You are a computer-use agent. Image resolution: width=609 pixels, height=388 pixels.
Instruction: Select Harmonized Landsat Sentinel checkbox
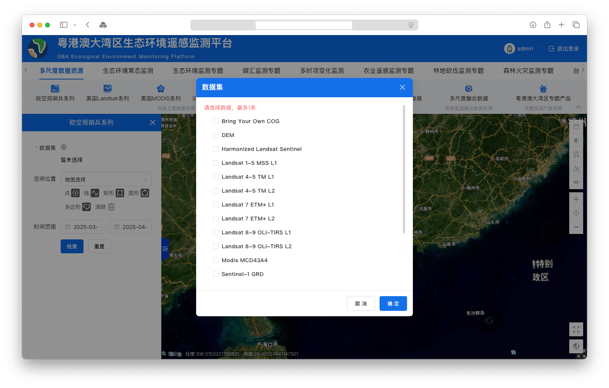tap(216, 149)
